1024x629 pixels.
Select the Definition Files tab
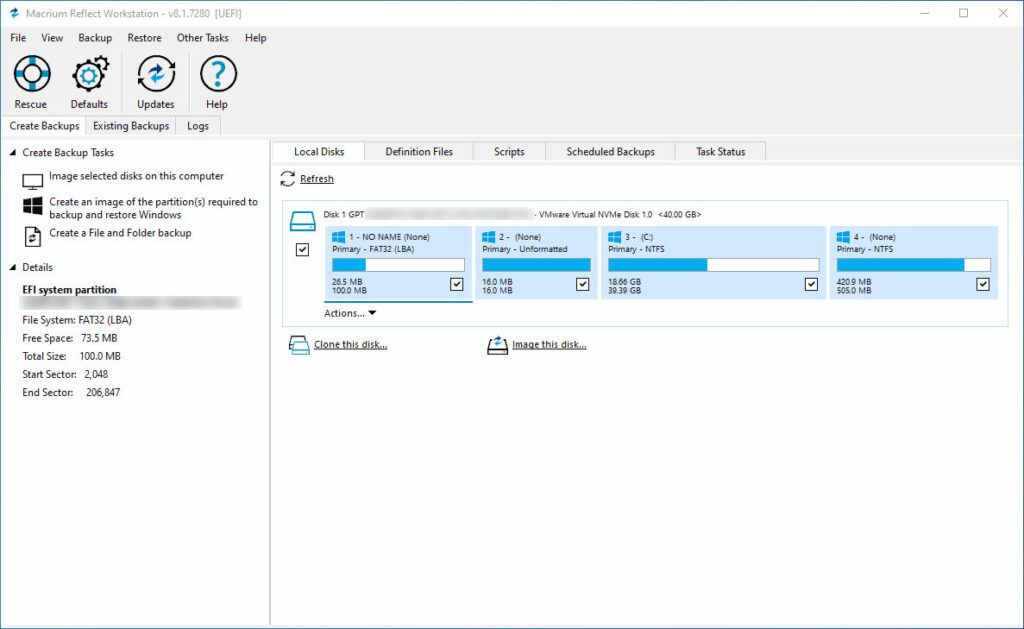click(x=419, y=152)
